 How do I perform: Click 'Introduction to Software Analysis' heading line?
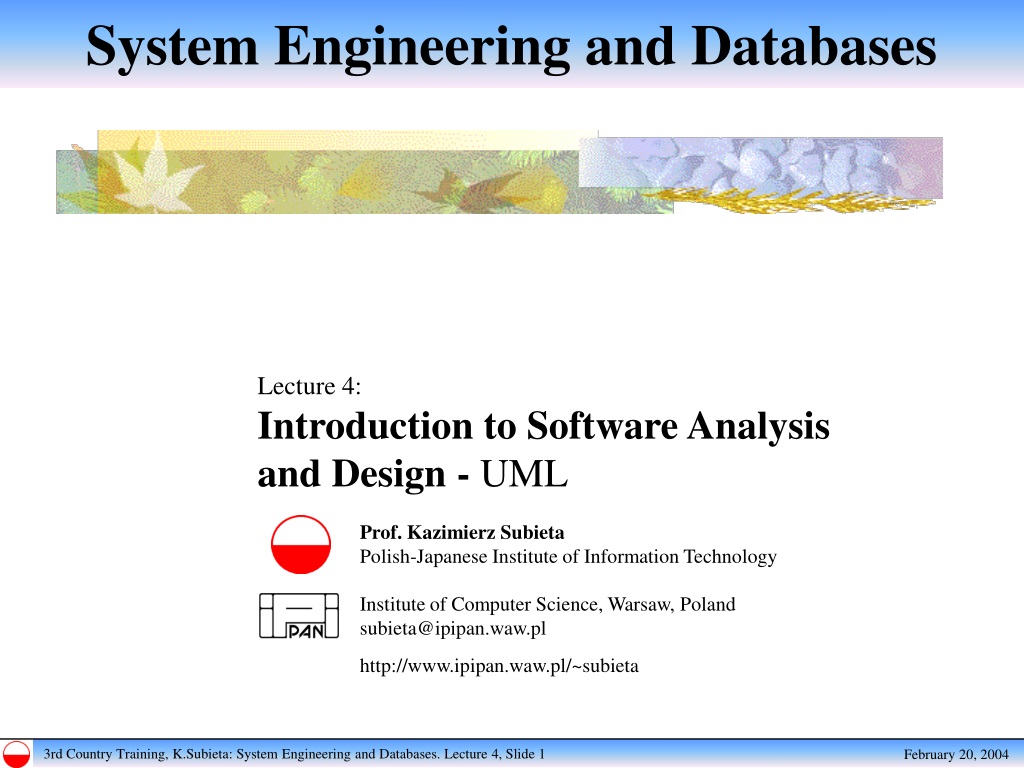[x=543, y=426]
